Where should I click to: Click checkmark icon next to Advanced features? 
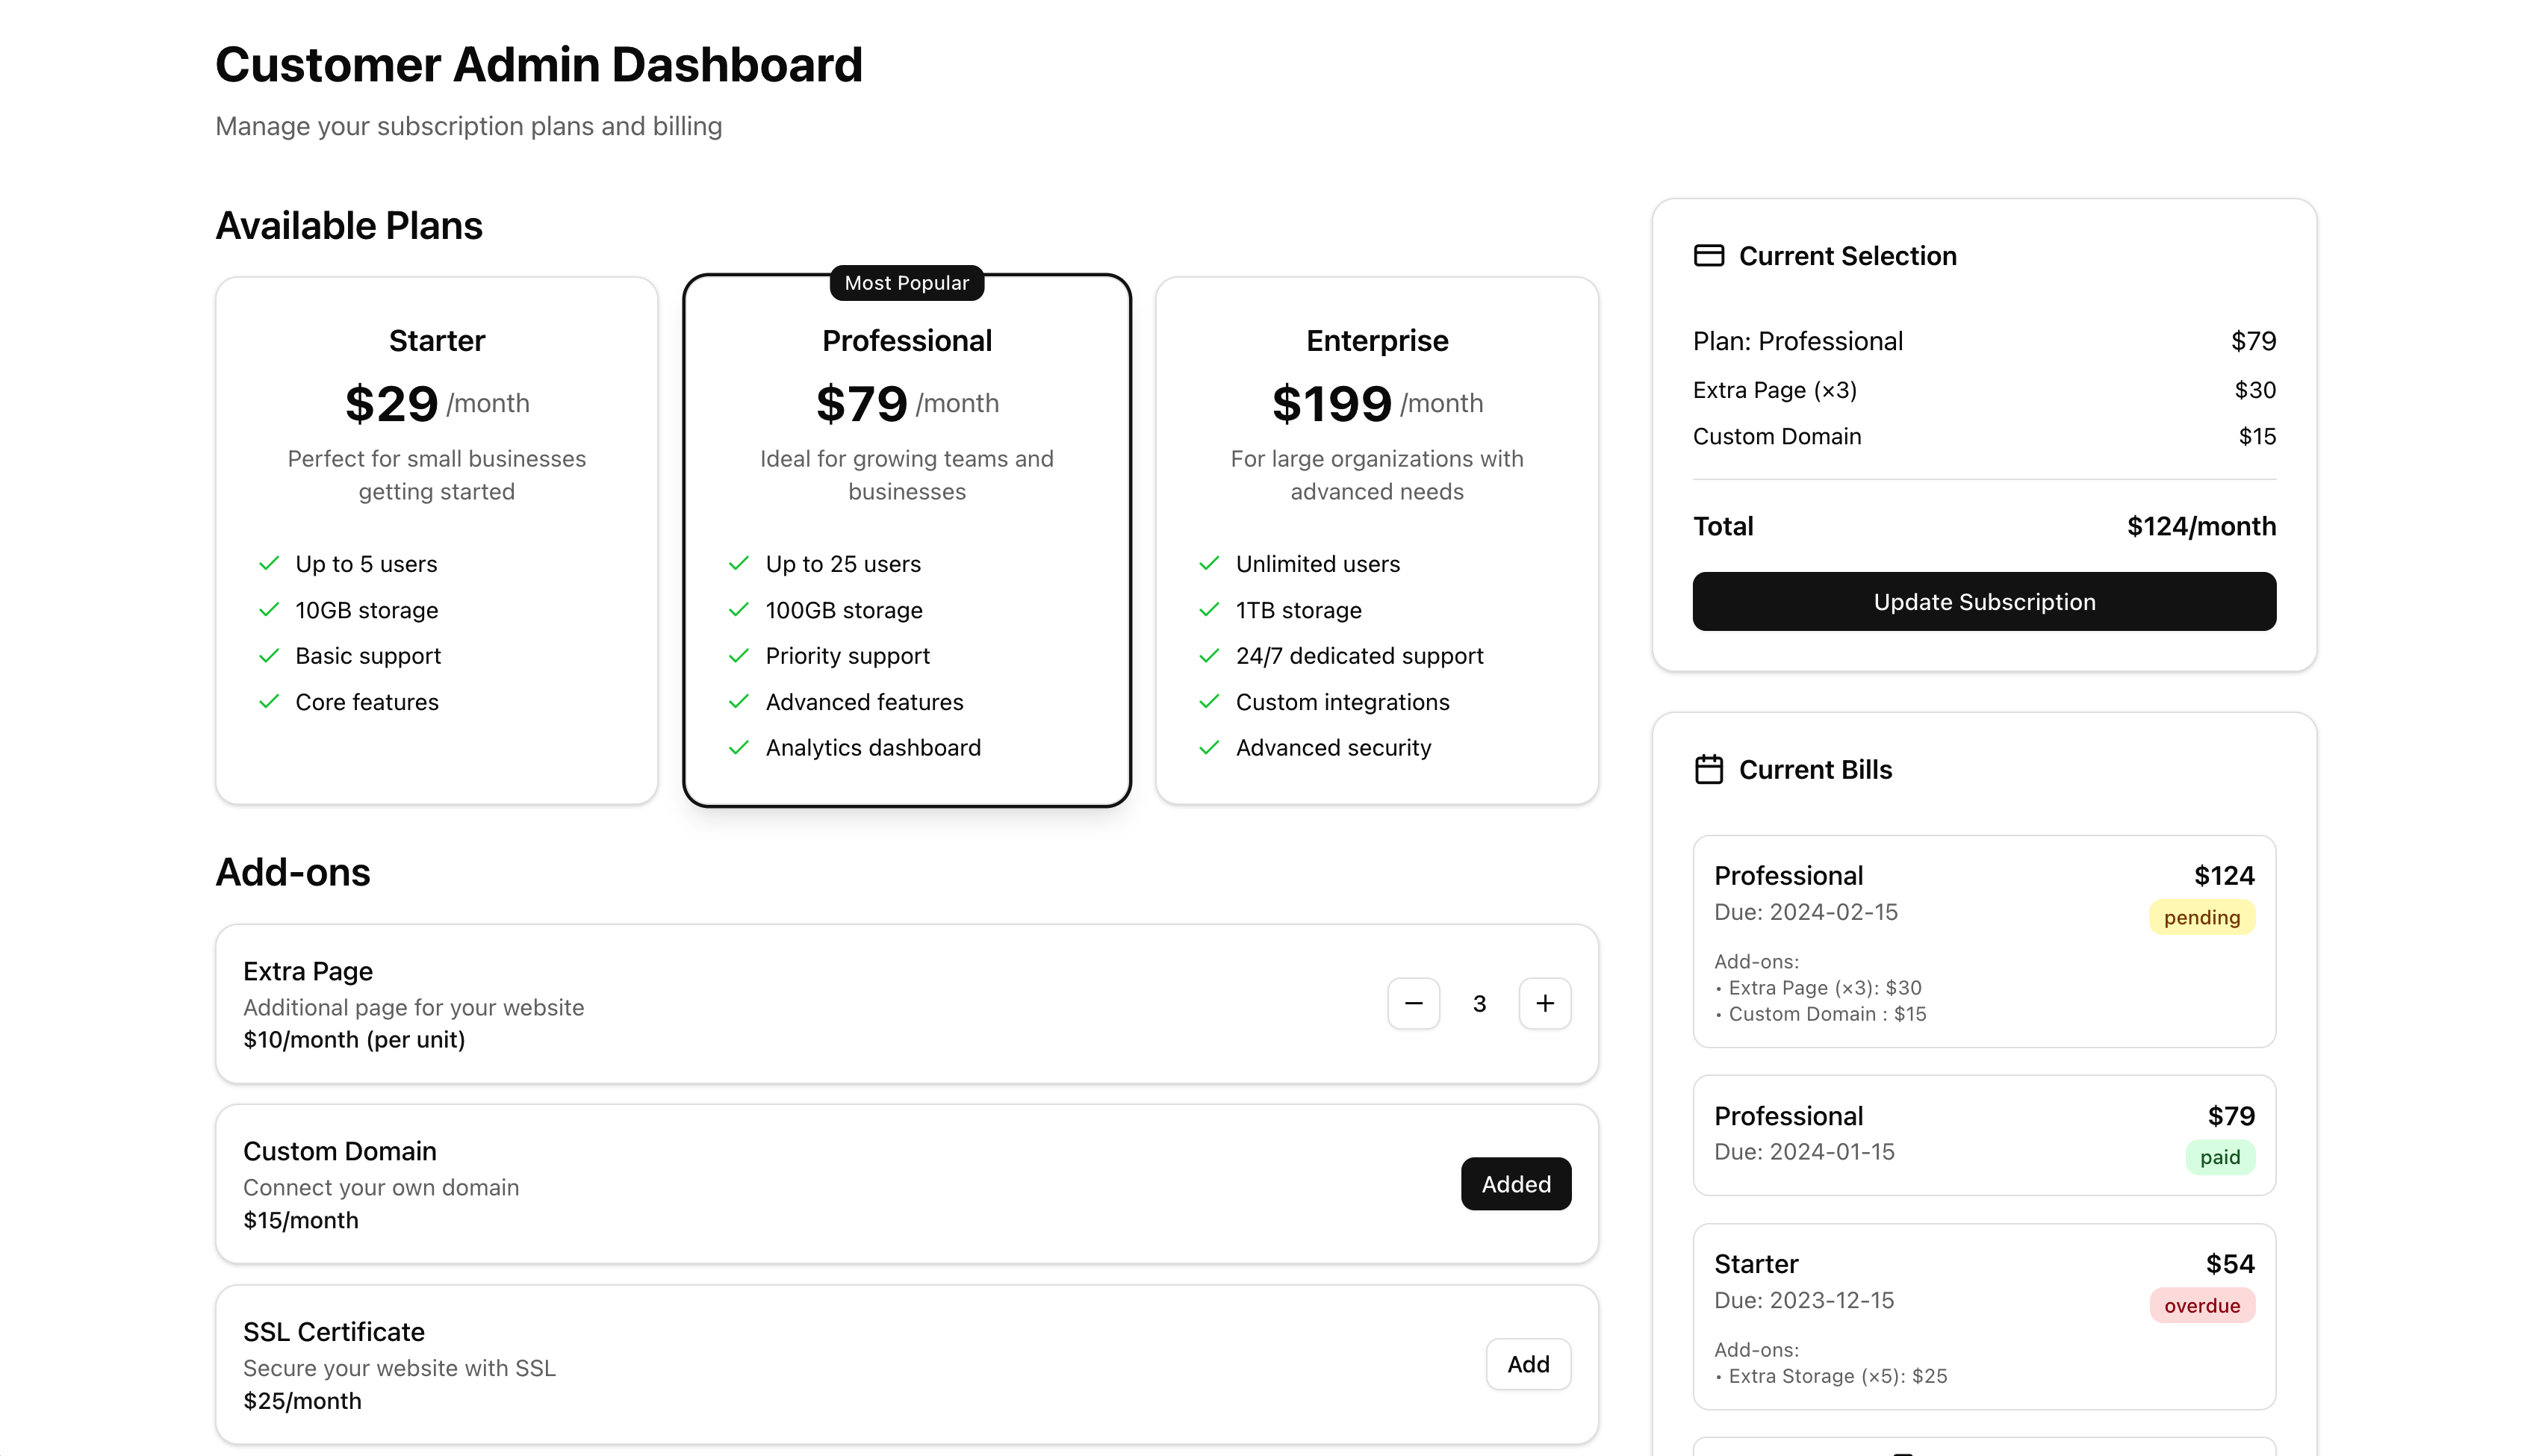(738, 702)
